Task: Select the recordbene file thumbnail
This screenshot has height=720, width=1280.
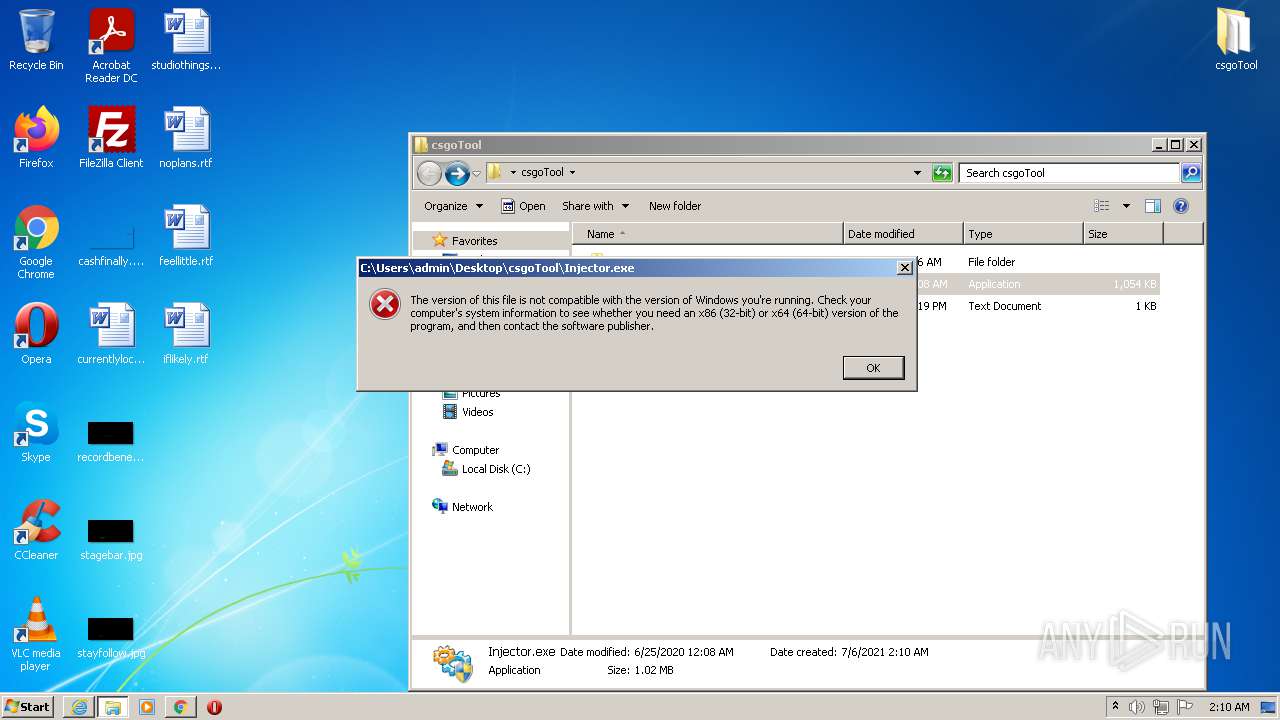Action: 111,440
